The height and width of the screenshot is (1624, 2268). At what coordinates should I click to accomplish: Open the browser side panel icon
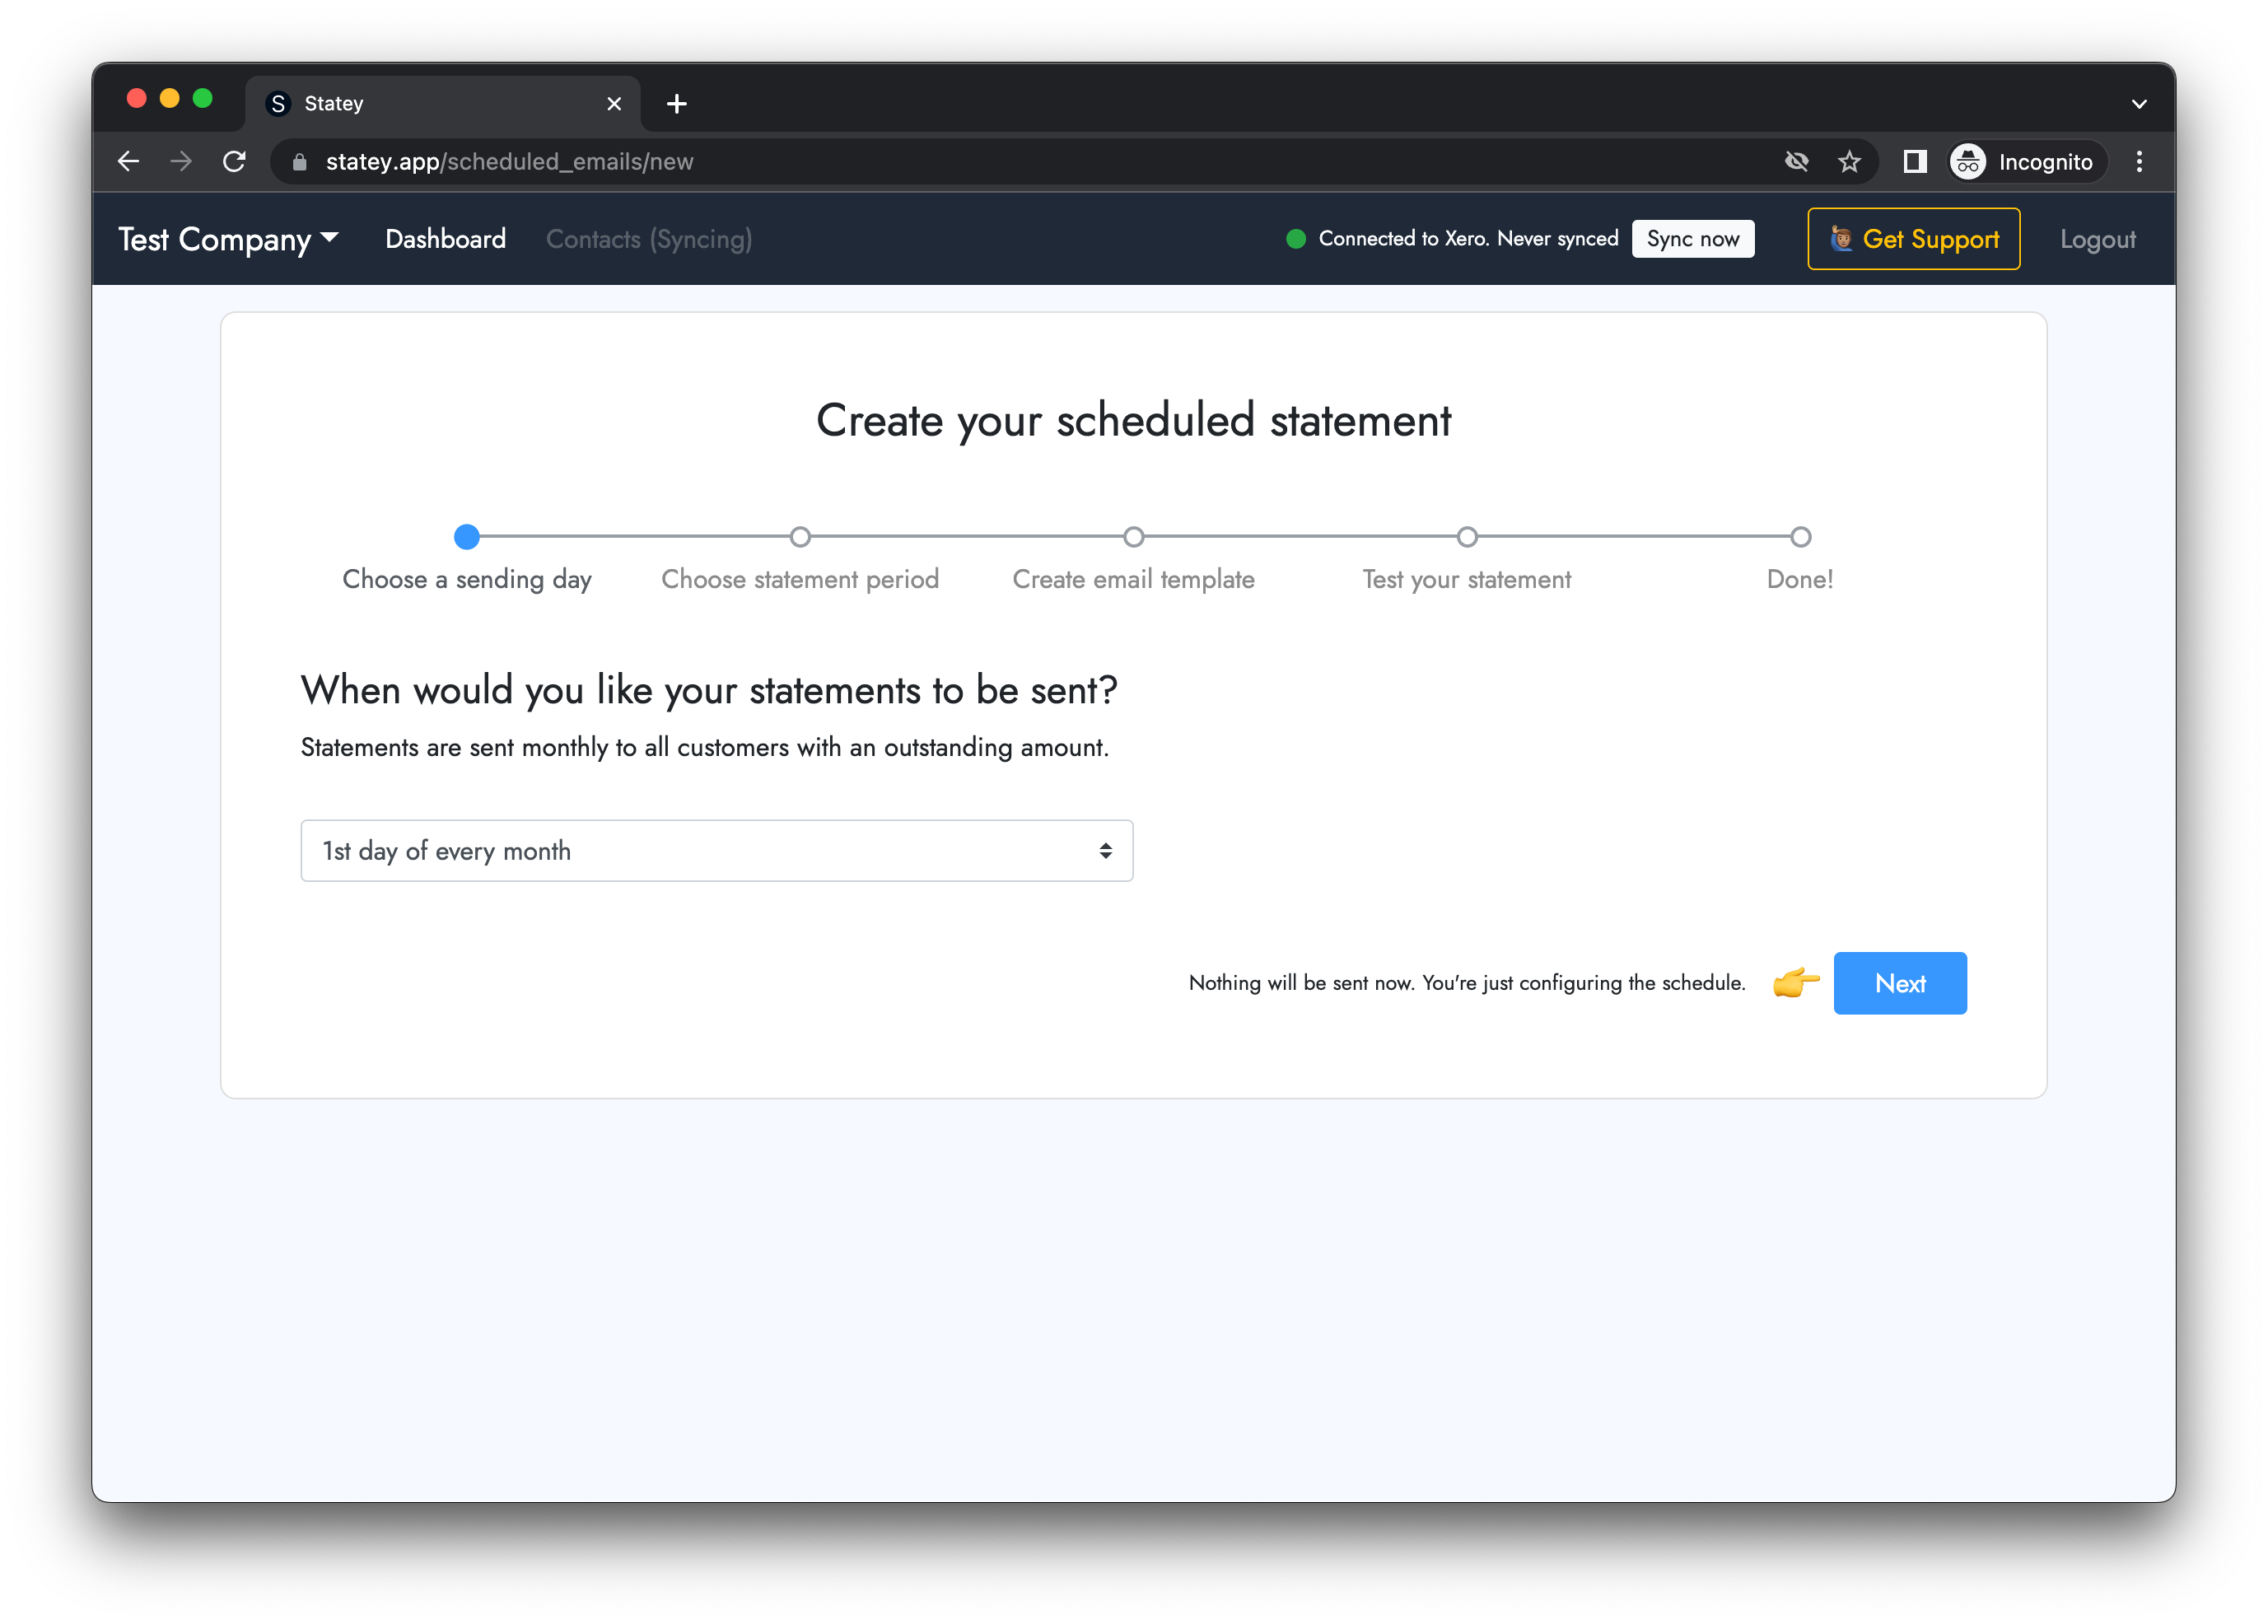click(x=1914, y=161)
